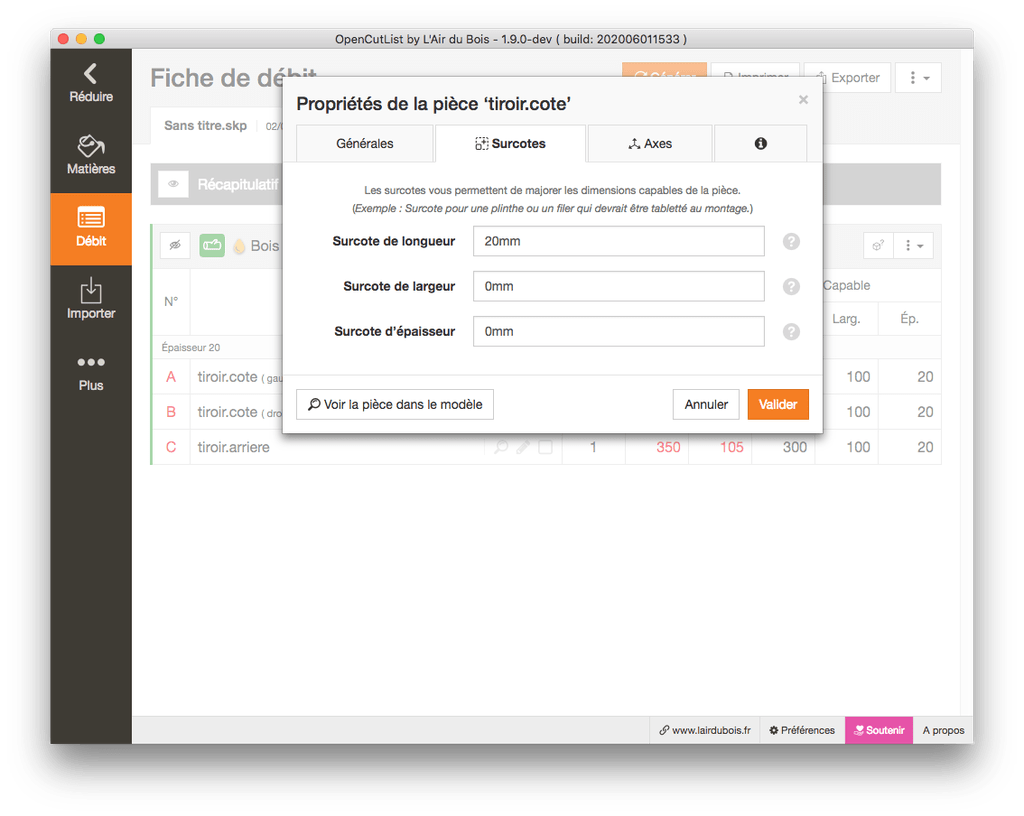
Task: Open Préférences in footer
Action: pyautogui.click(x=802, y=730)
